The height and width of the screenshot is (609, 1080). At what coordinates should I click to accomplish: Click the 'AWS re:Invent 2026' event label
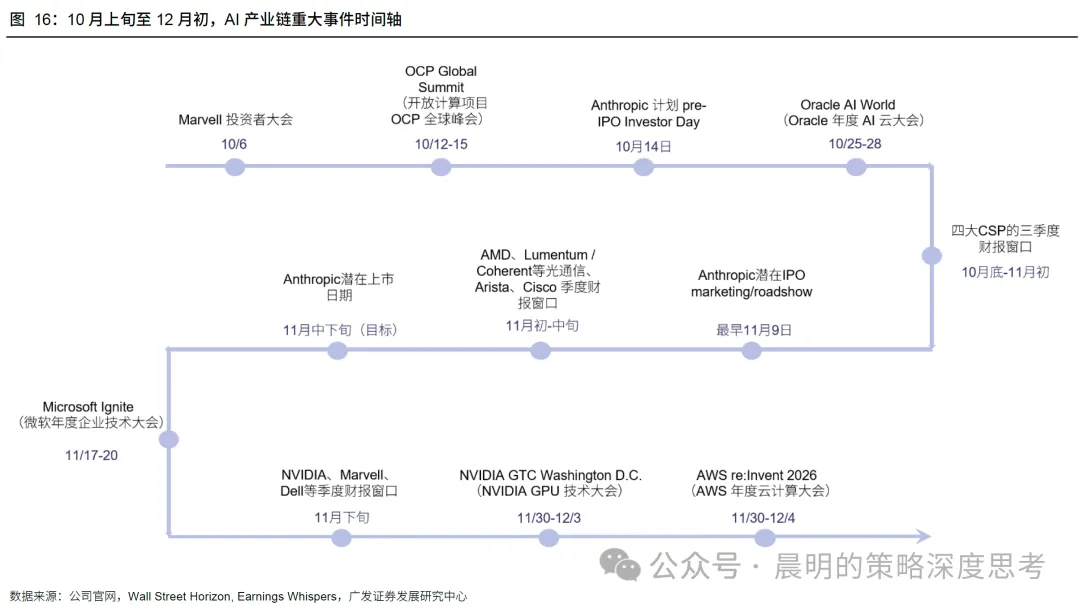(760, 483)
